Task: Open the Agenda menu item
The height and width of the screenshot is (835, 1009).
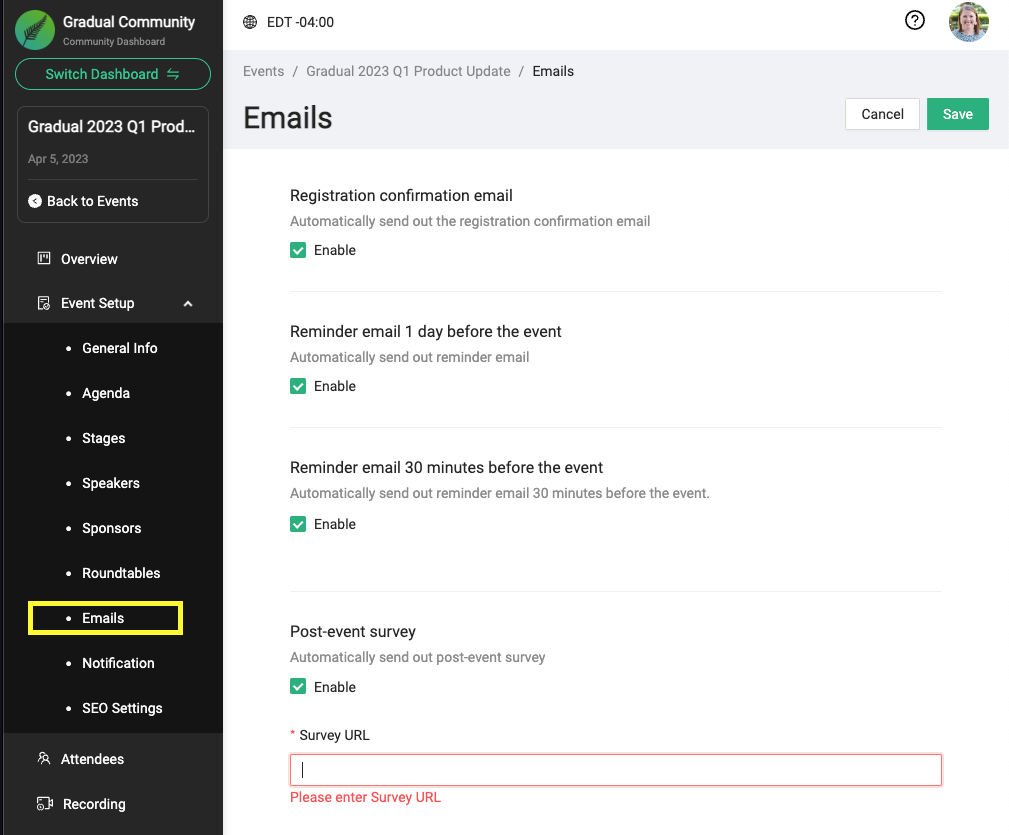Action: click(x=106, y=393)
